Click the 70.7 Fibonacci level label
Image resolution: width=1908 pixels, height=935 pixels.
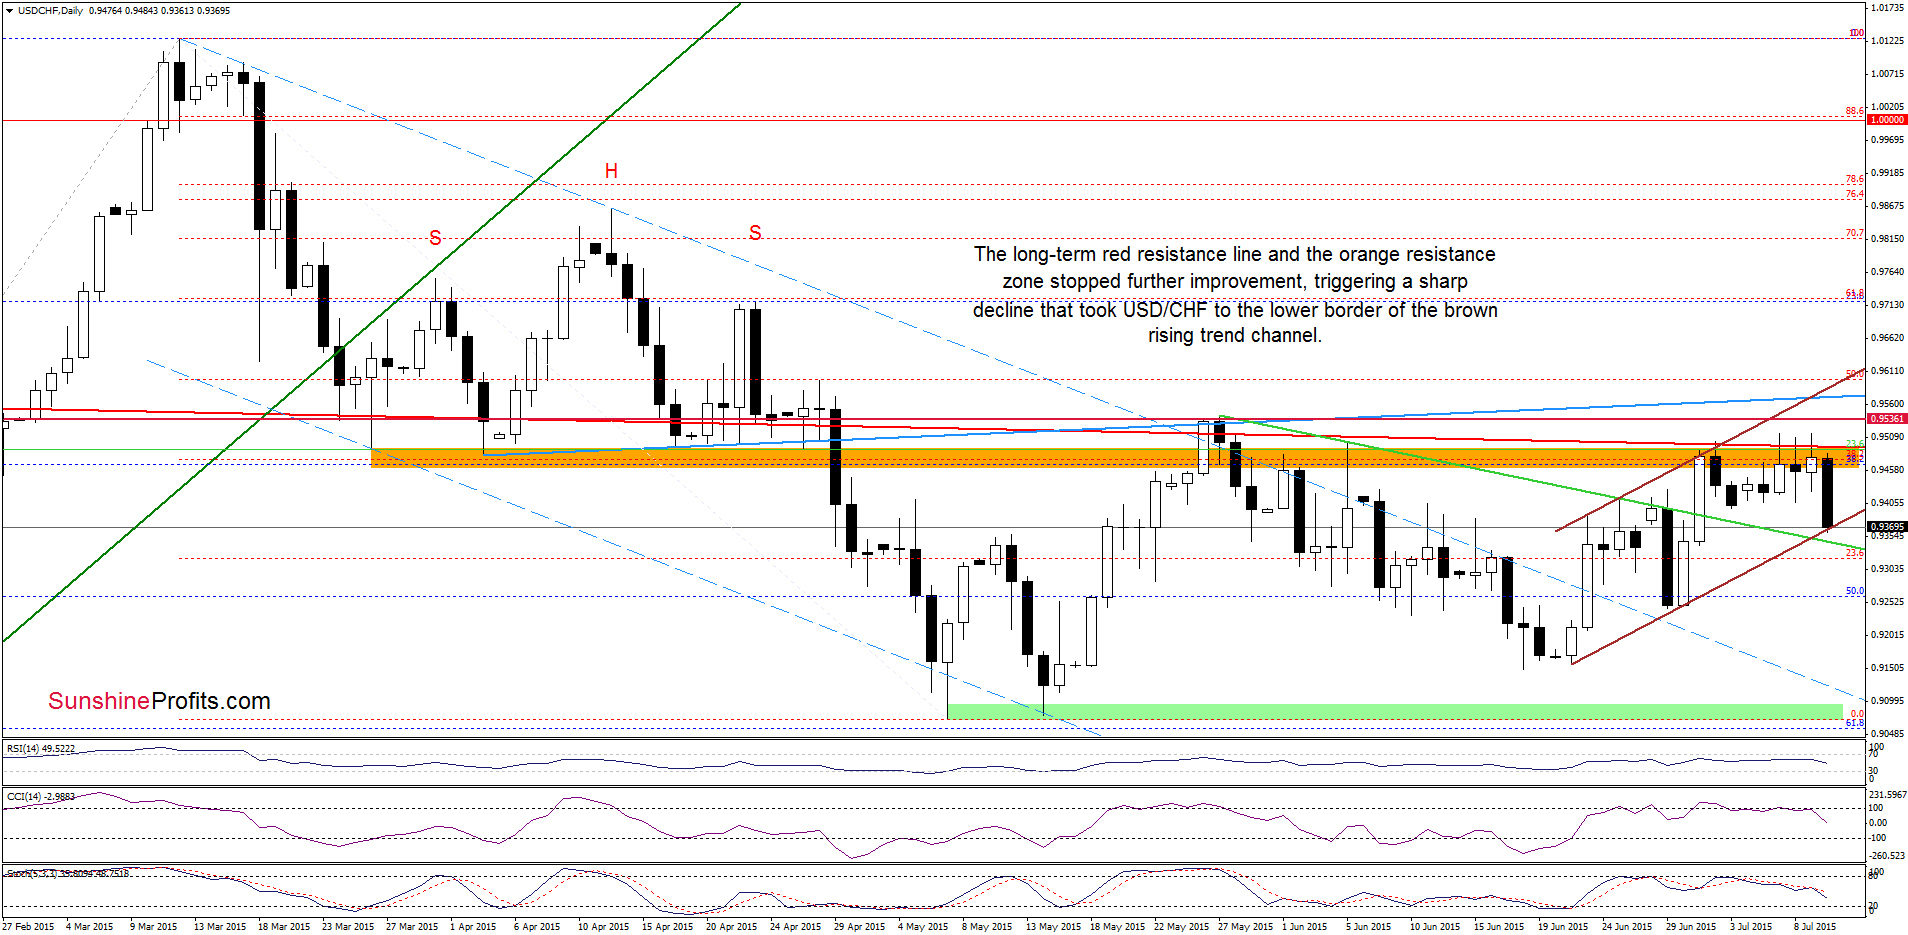1854,234
